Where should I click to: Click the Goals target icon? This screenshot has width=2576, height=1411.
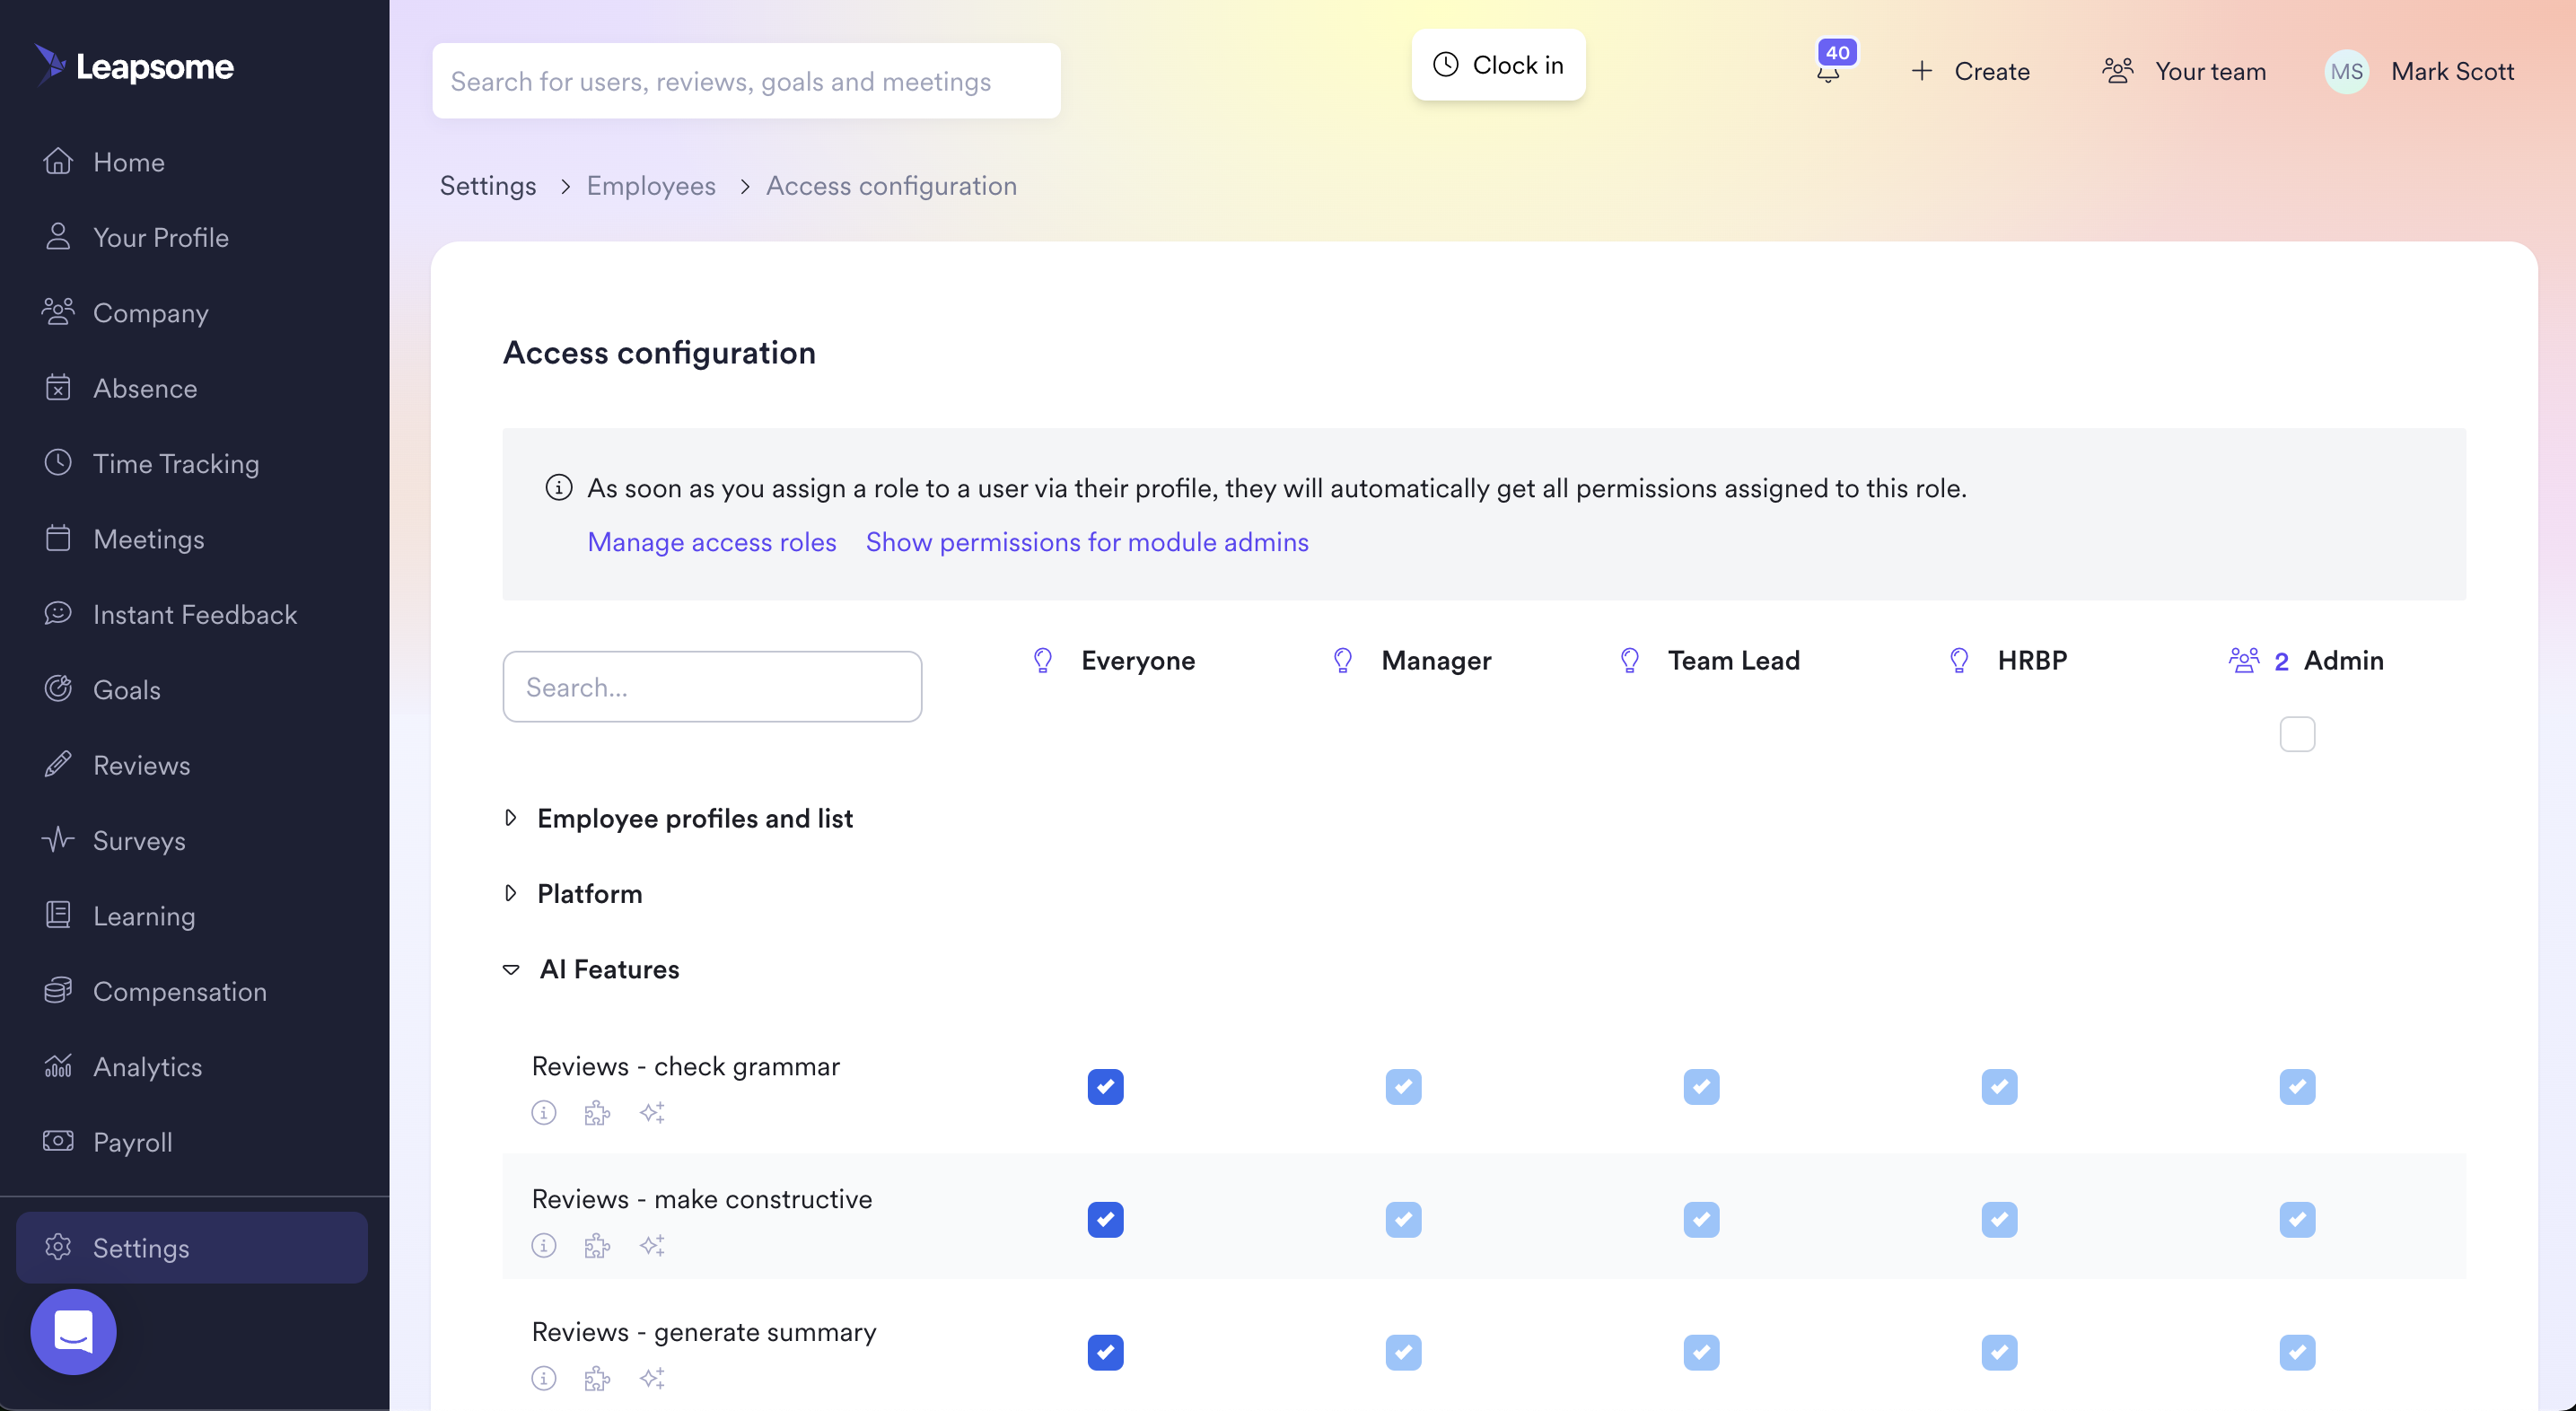point(58,689)
